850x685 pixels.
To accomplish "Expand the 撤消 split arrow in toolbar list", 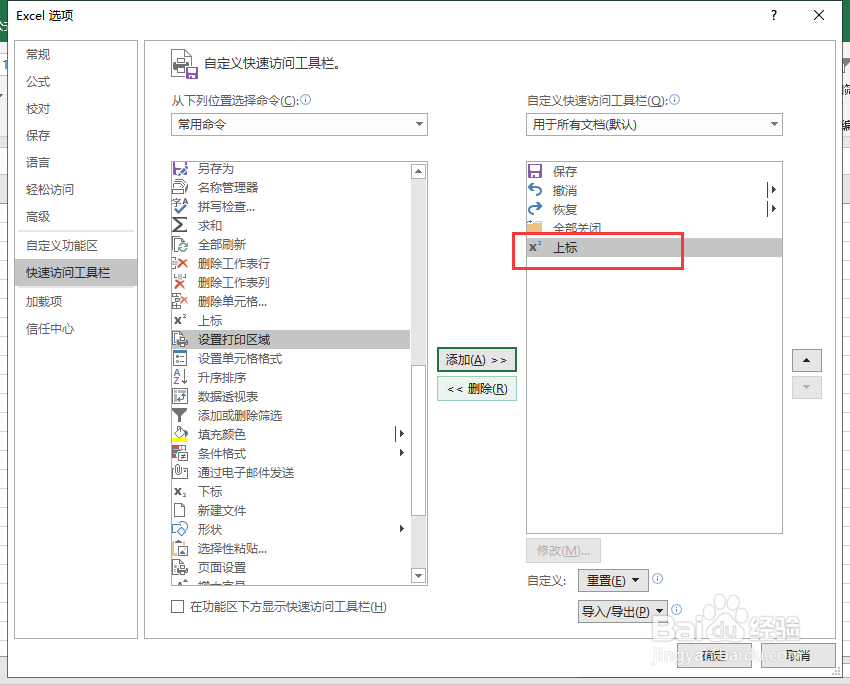I will click(774, 190).
